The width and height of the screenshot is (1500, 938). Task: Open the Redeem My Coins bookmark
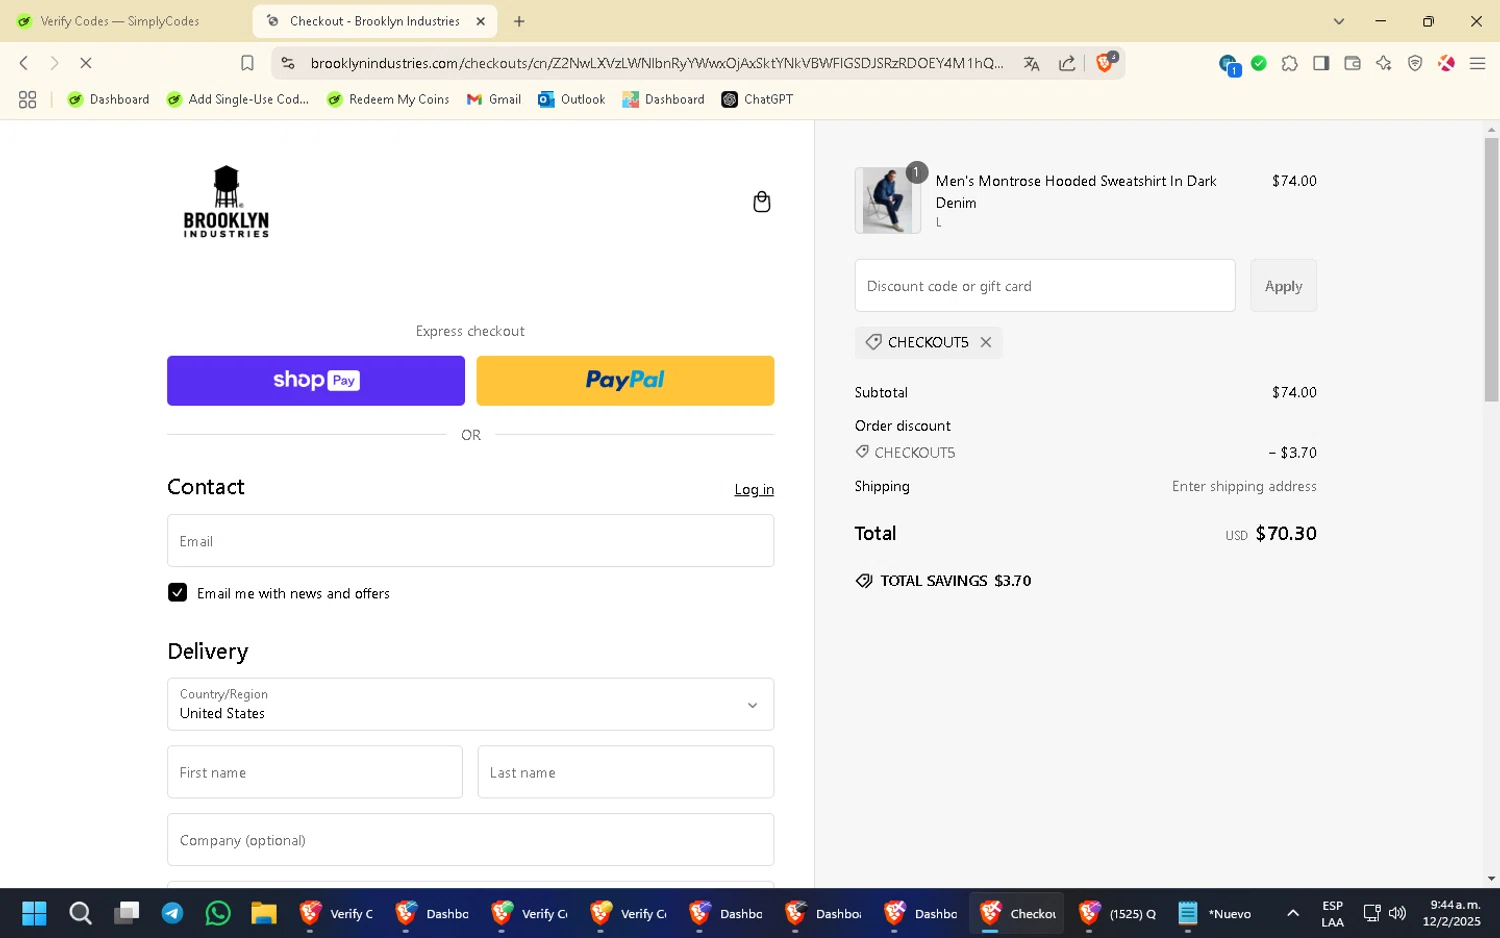click(x=388, y=99)
